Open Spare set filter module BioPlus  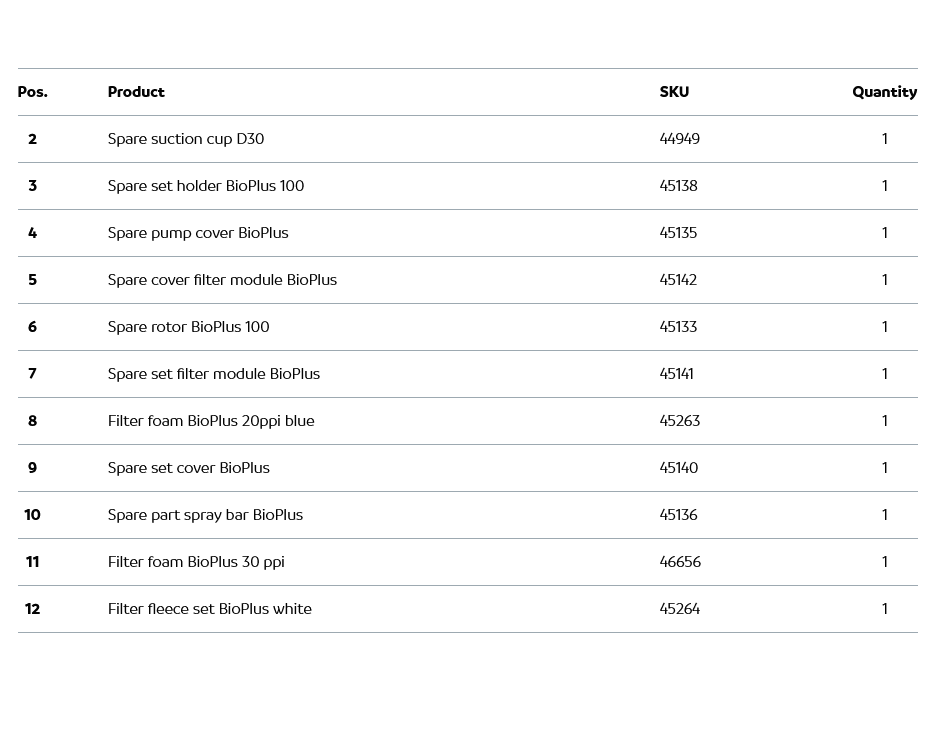[x=214, y=374]
